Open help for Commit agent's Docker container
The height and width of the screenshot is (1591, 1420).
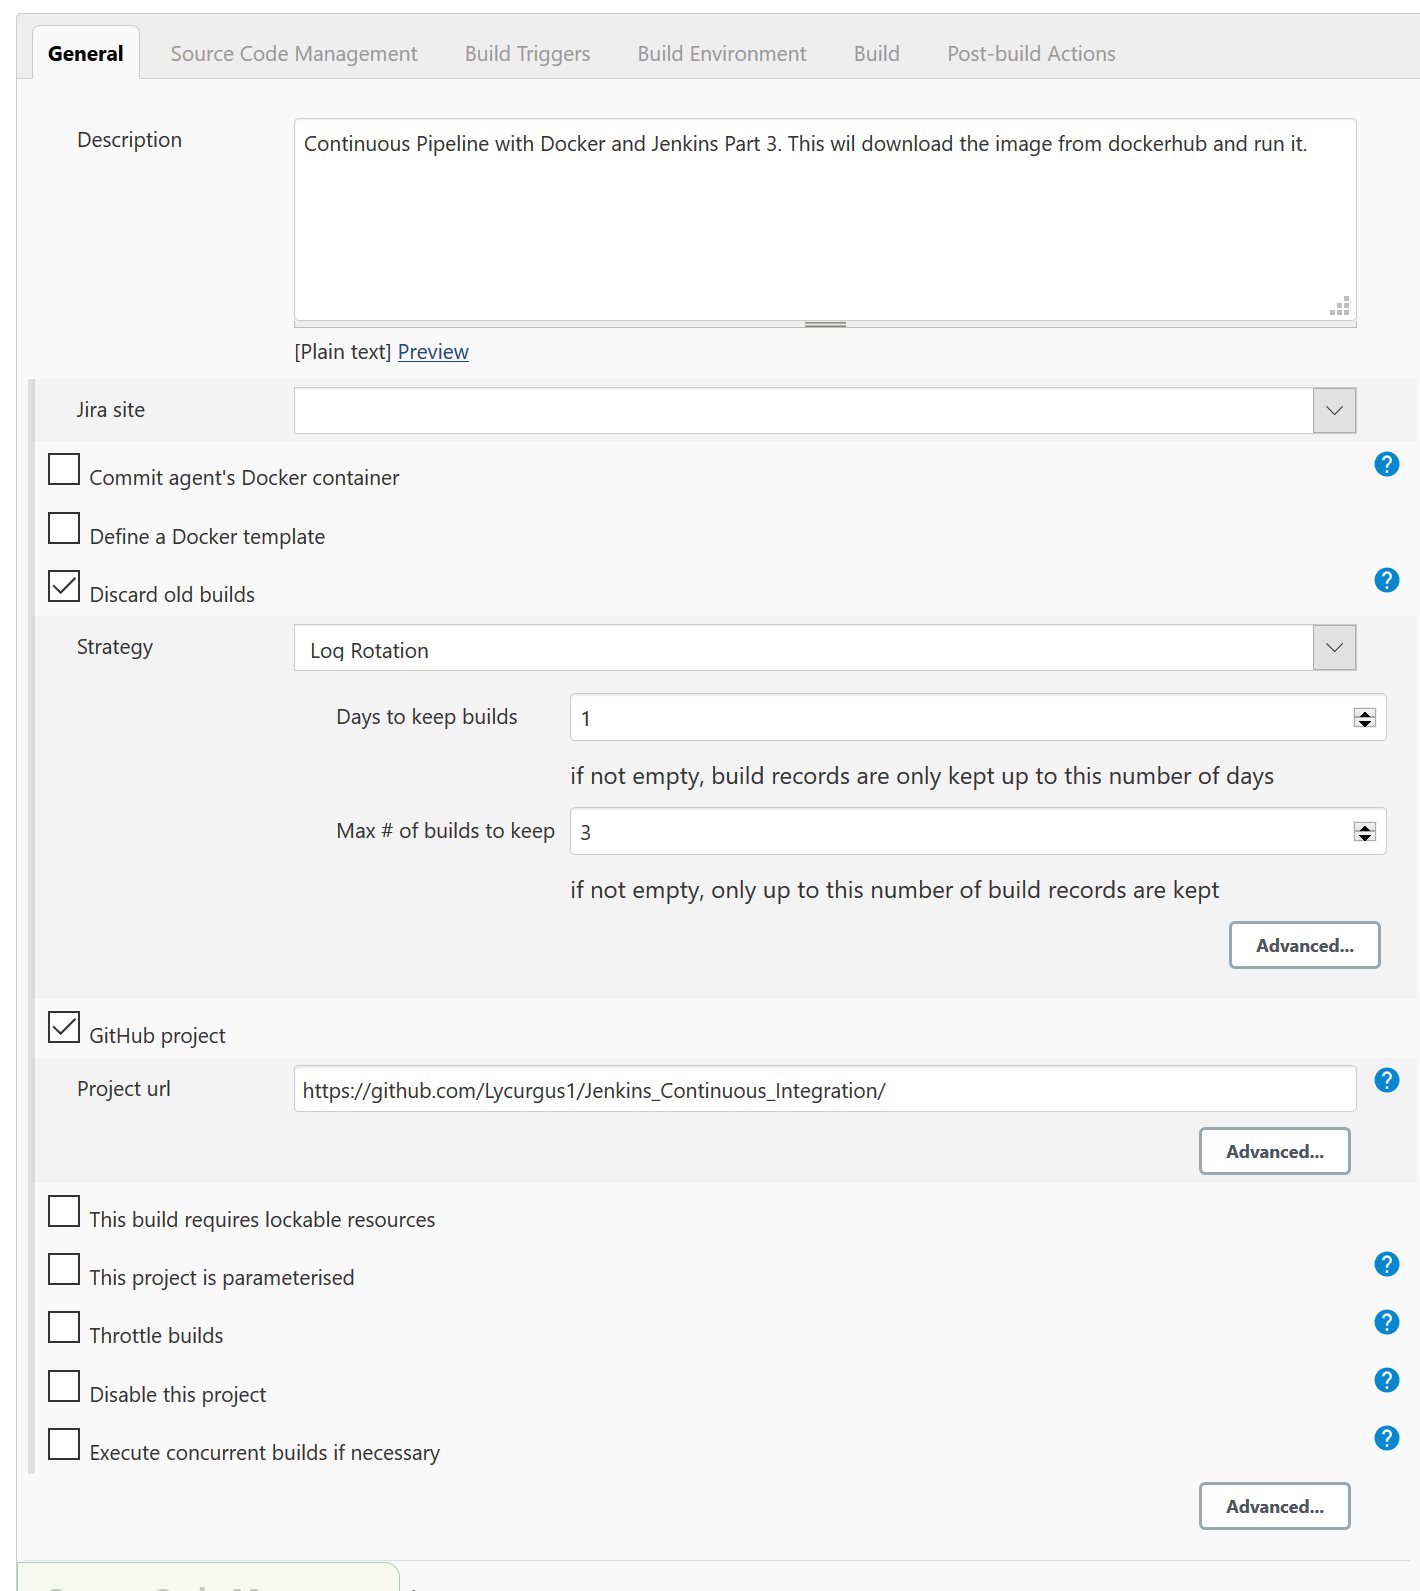pos(1386,464)
